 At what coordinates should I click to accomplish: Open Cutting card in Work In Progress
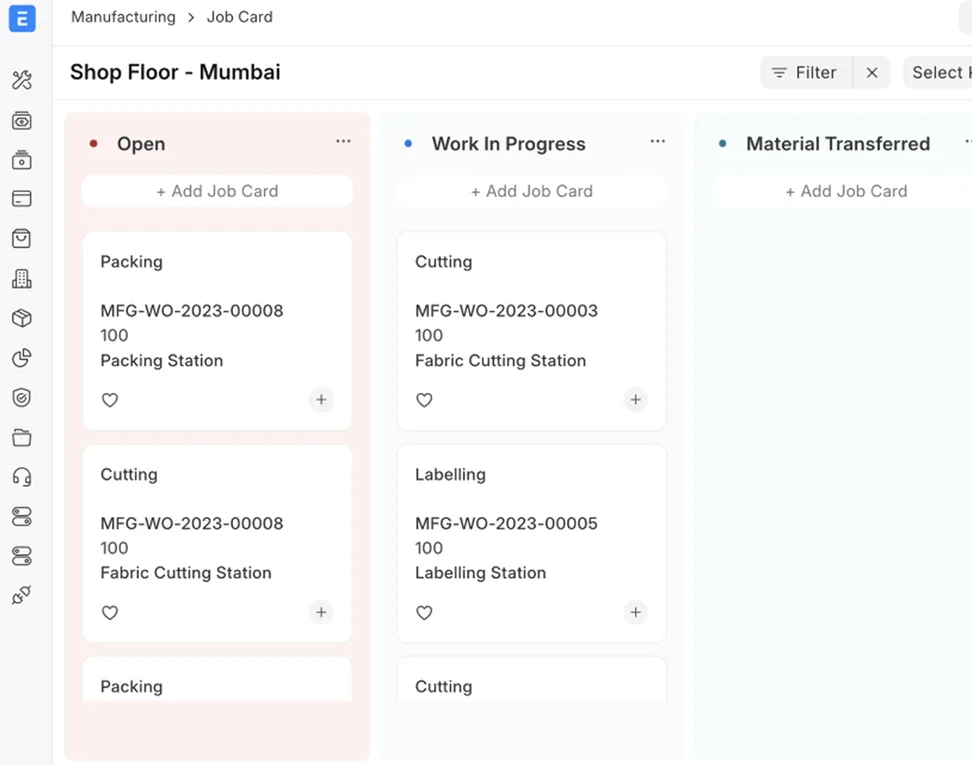coord(443,262)
